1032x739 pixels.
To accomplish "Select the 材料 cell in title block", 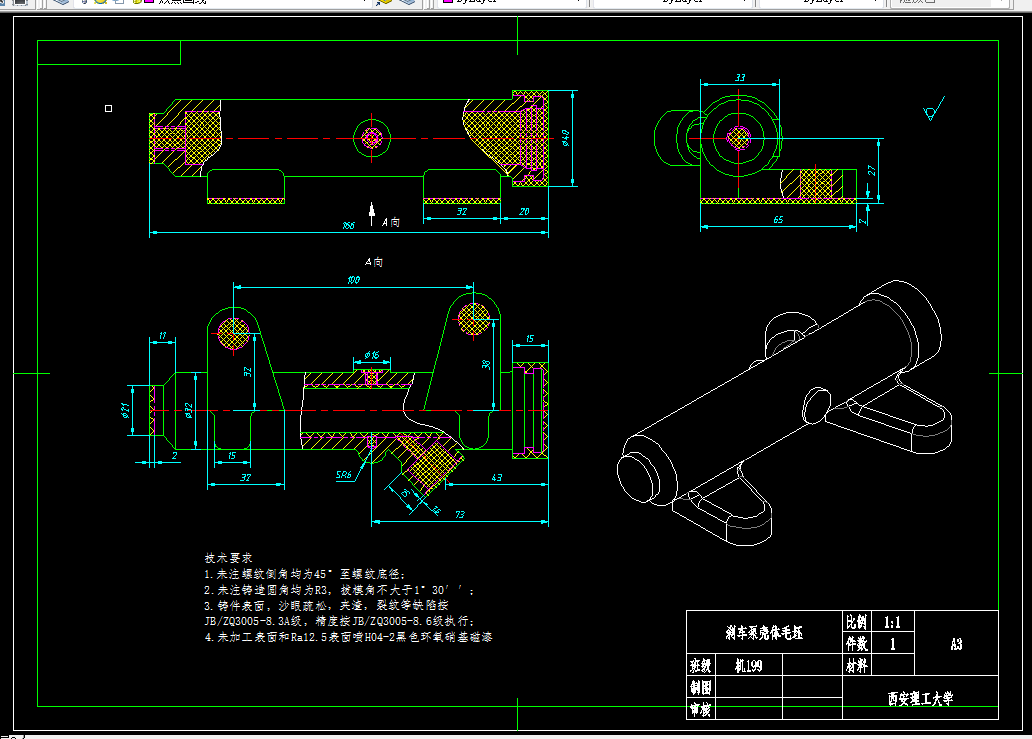I will tap(856, 665).
